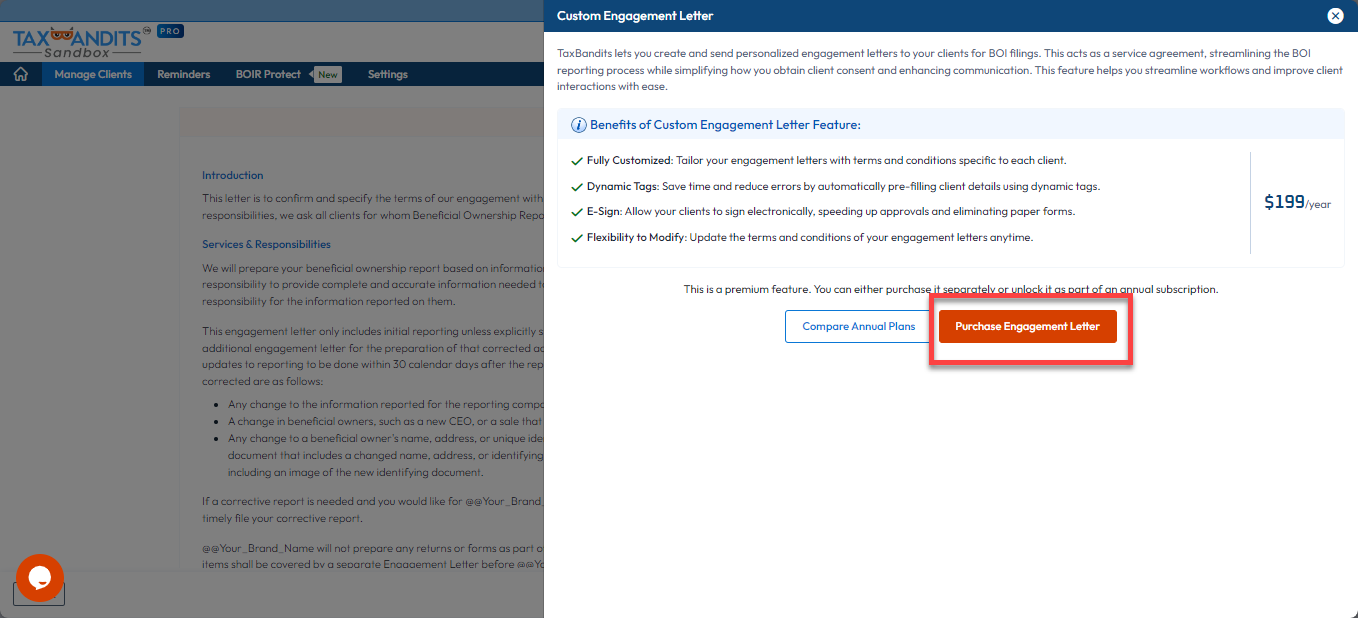The image size is (1358, 618).
Task: Click the Custom Engagement Letter panel title
Action: (x=635, y=16)
